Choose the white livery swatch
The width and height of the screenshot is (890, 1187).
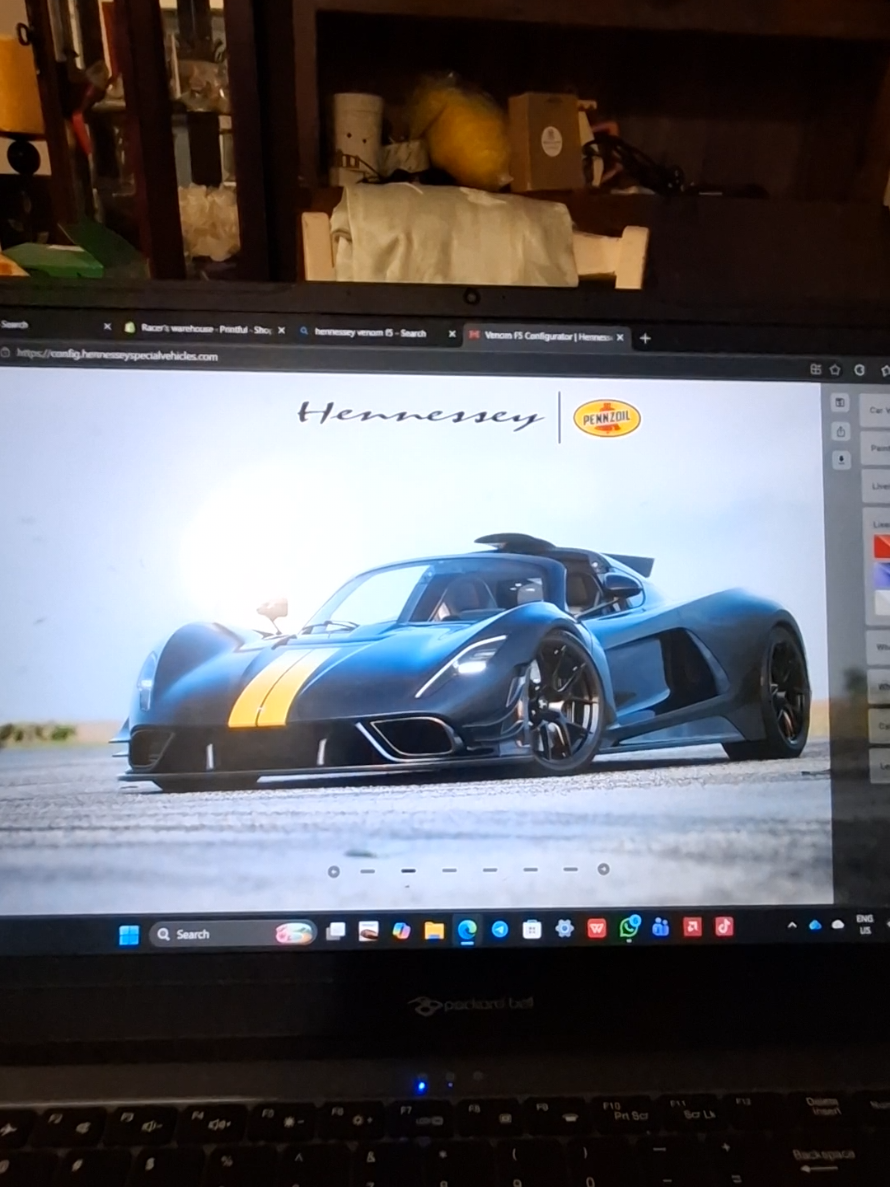click(x=882, y=603)
